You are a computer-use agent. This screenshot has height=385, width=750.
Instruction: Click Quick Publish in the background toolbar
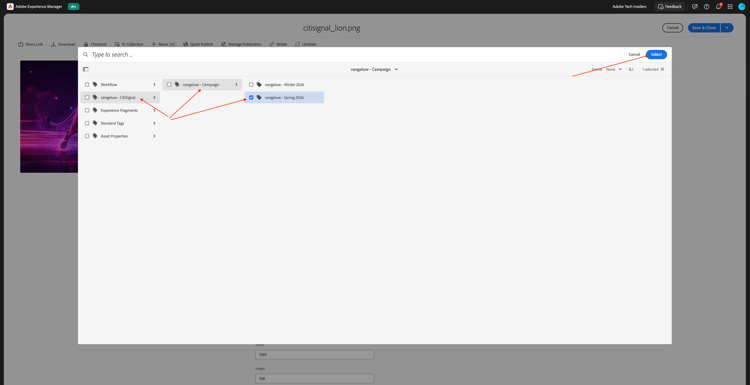(198, 44)
